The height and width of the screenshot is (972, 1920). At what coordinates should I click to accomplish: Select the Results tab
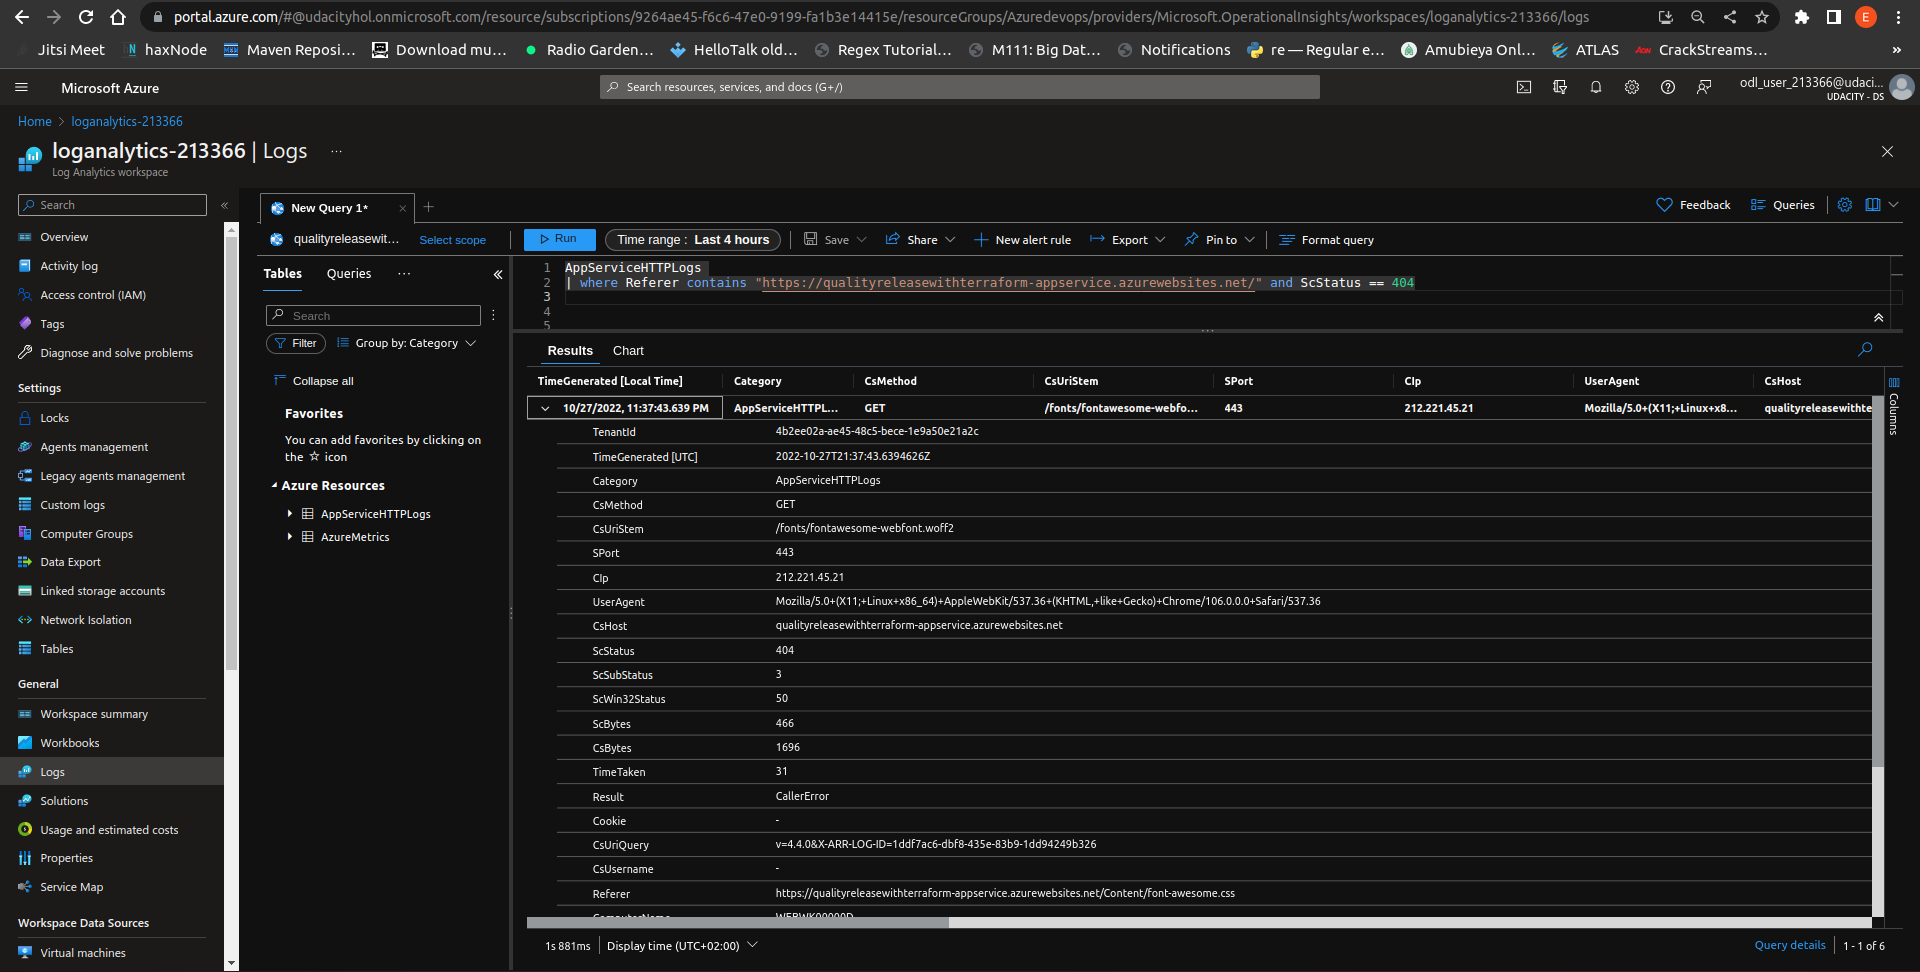(x=570, y=351)
